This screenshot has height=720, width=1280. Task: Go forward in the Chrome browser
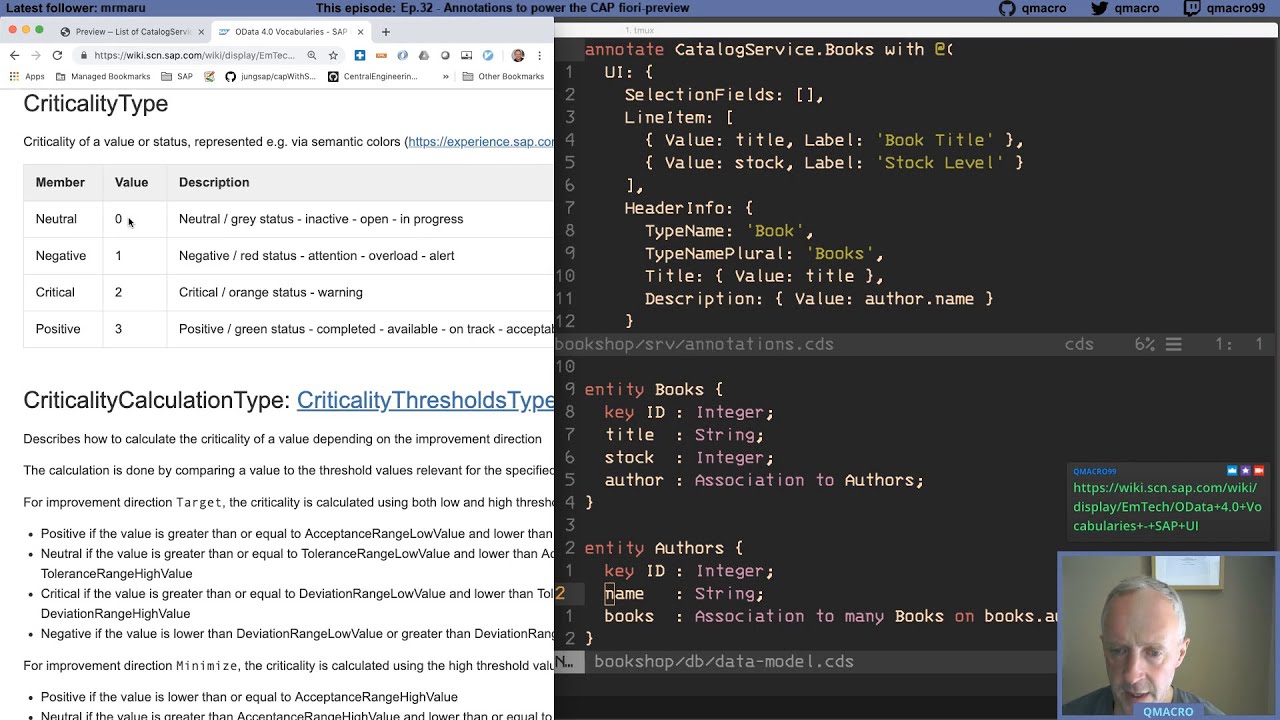point(36,55)
